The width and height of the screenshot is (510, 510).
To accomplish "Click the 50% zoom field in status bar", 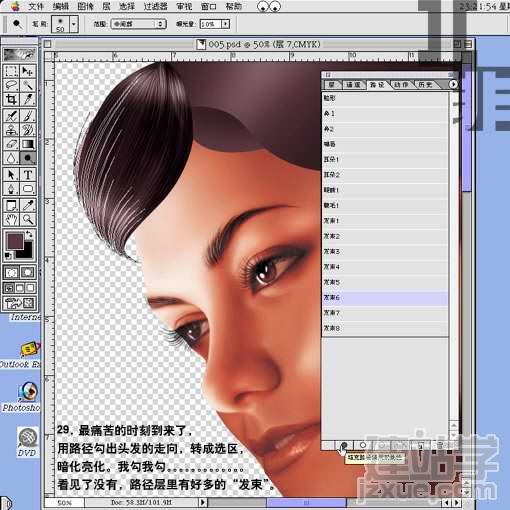I will (x=64, y=502).
